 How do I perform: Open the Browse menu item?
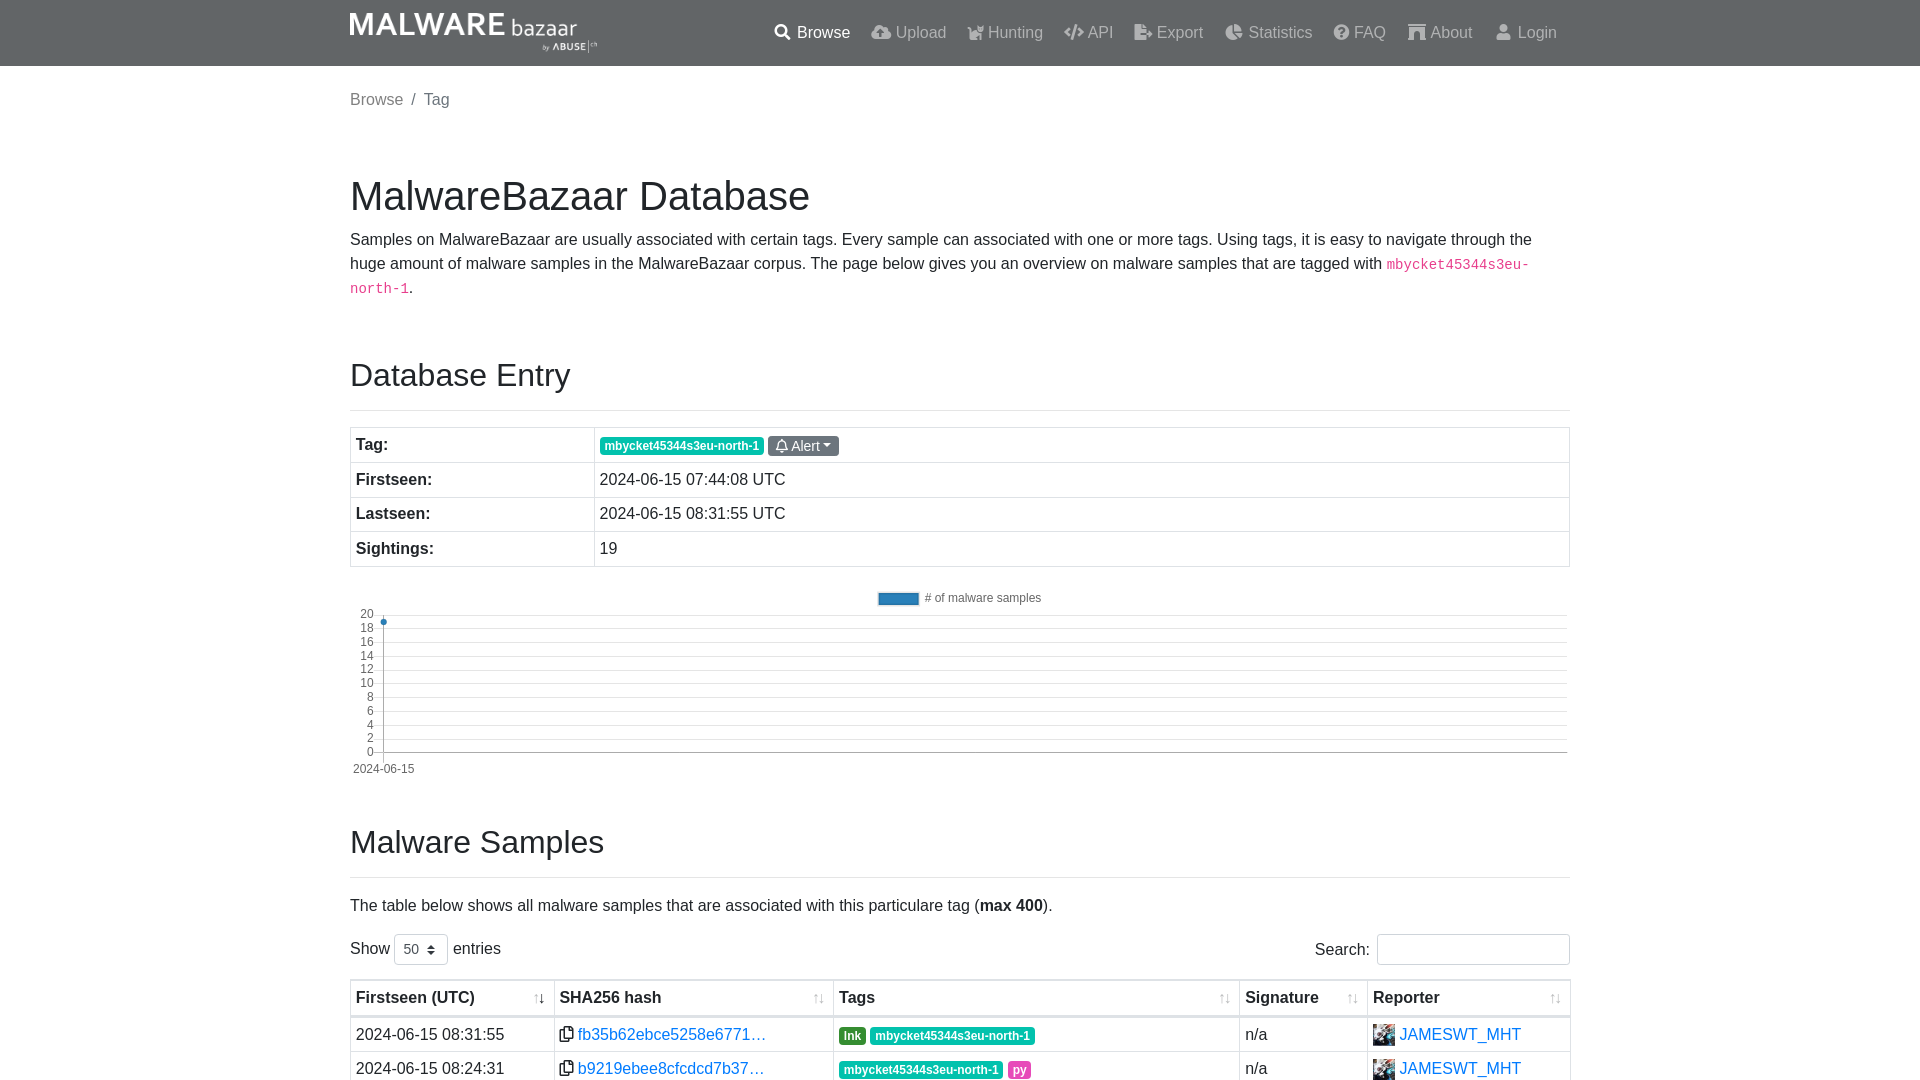tap(812, 33)
